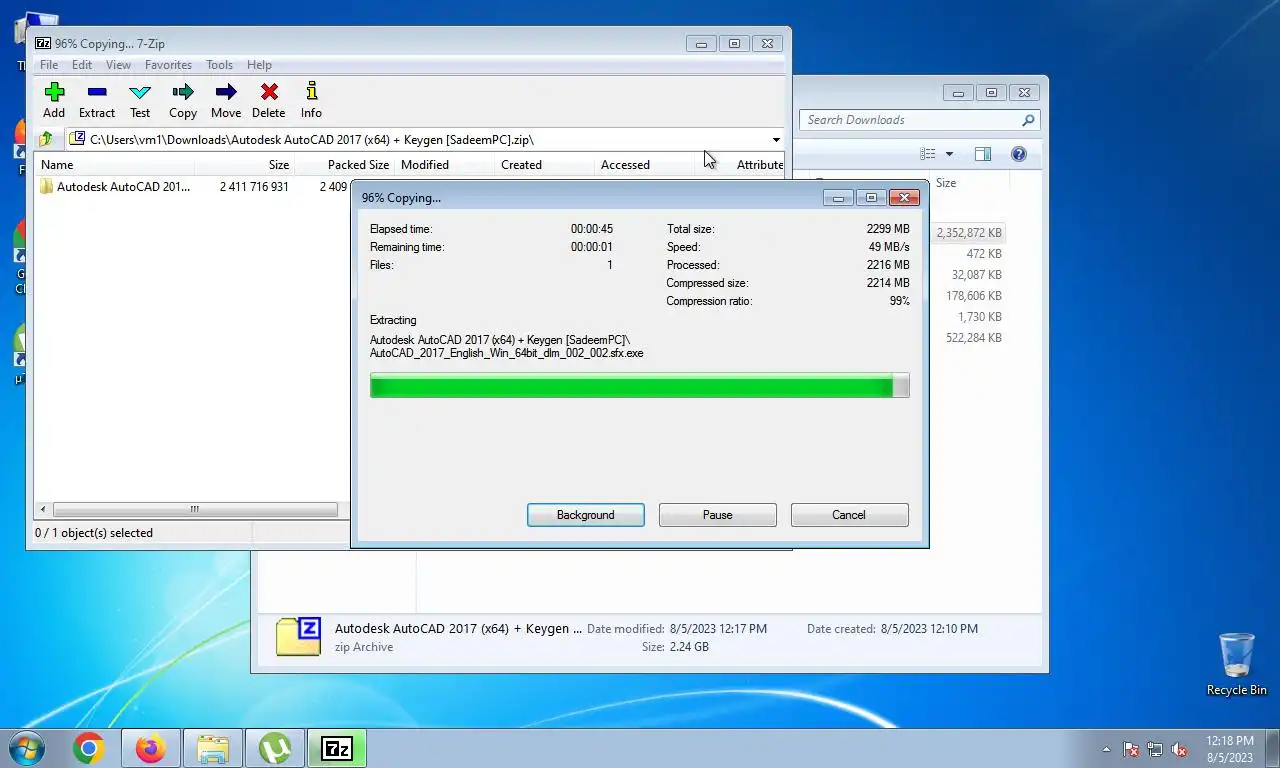
Task: Open Explorer help via question mark icon
Action: (x=1019, y=154)
